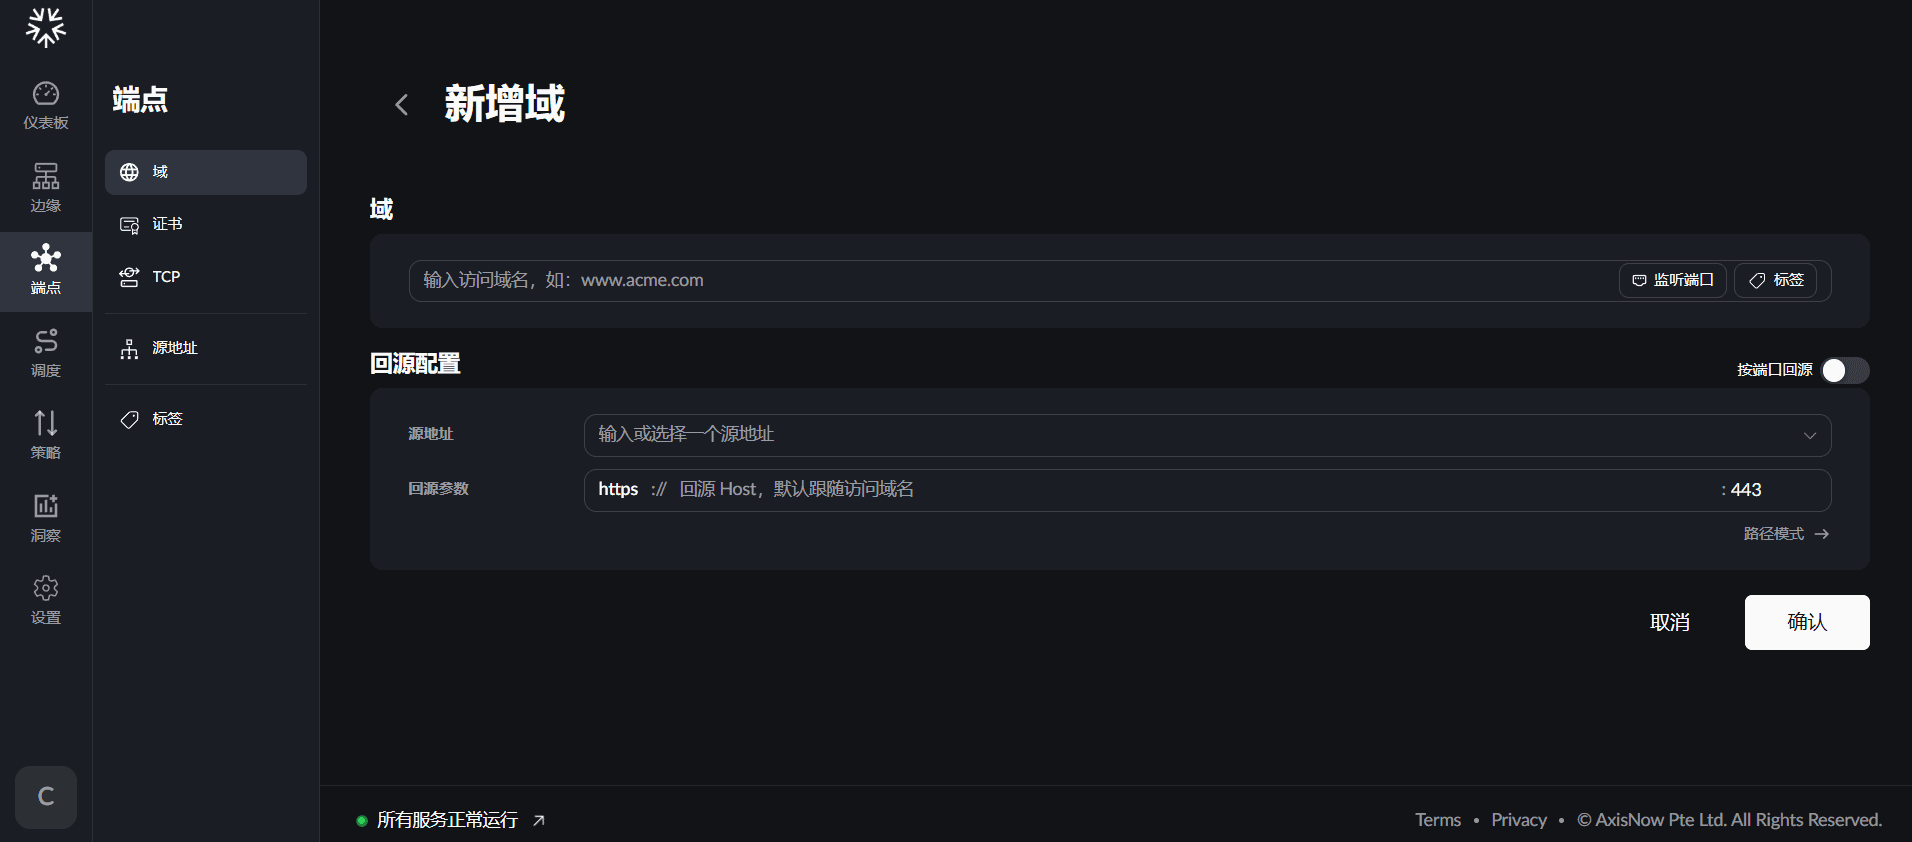This screenshot has width=1912, height=842.
Task: Open 证书 certificates menu item
Action: [206, 224]
